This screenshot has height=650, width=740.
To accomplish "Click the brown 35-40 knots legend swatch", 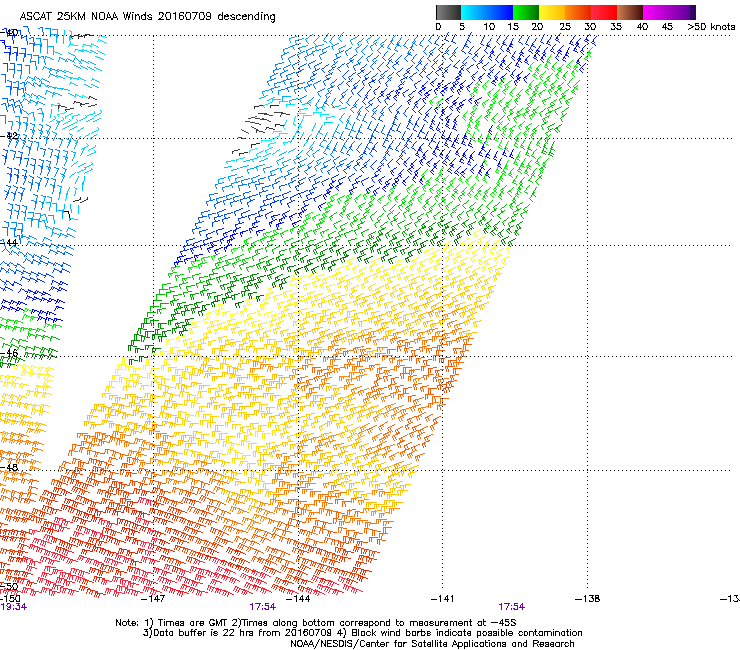I will [x=630, y=12].
